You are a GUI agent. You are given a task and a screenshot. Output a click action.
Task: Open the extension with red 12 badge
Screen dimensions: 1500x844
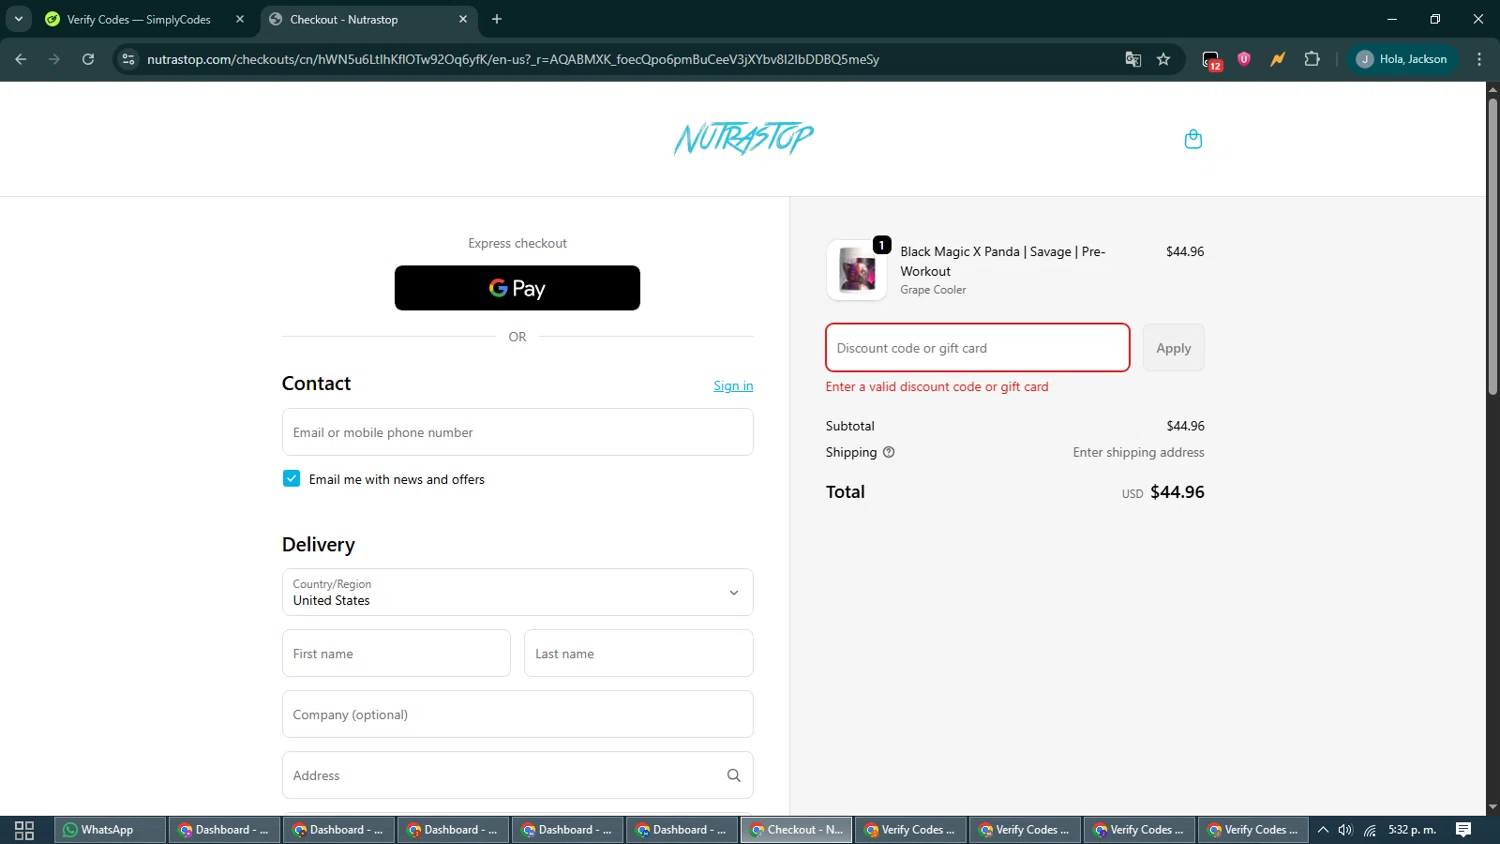tap(1211, 60)
